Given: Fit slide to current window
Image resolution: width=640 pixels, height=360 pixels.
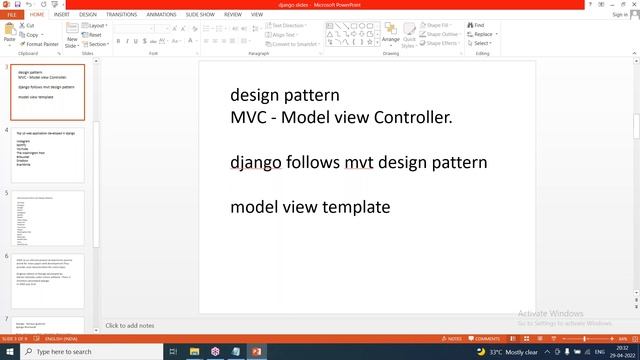Looking at the screenshot, I should tap(635, 339).
